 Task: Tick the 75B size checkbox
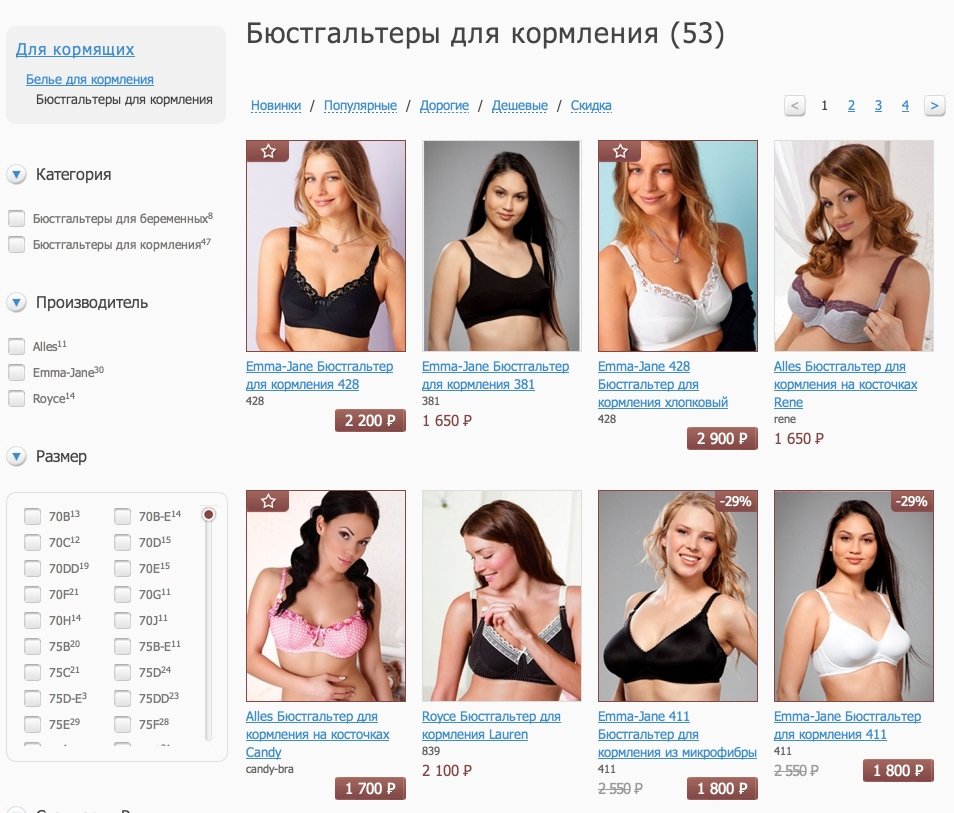[x=32, y=646]
